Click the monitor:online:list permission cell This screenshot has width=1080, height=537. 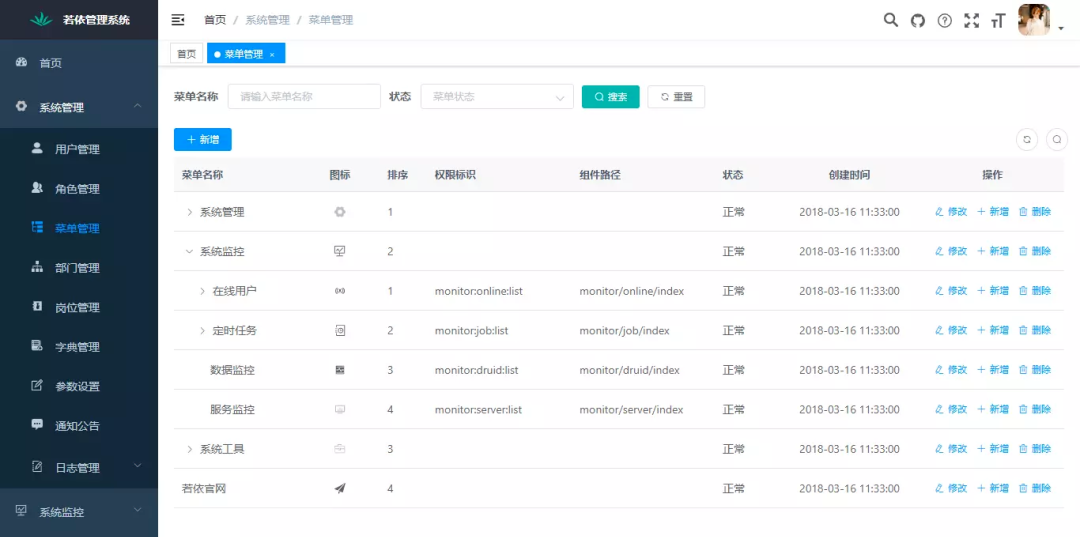point(479,291)
